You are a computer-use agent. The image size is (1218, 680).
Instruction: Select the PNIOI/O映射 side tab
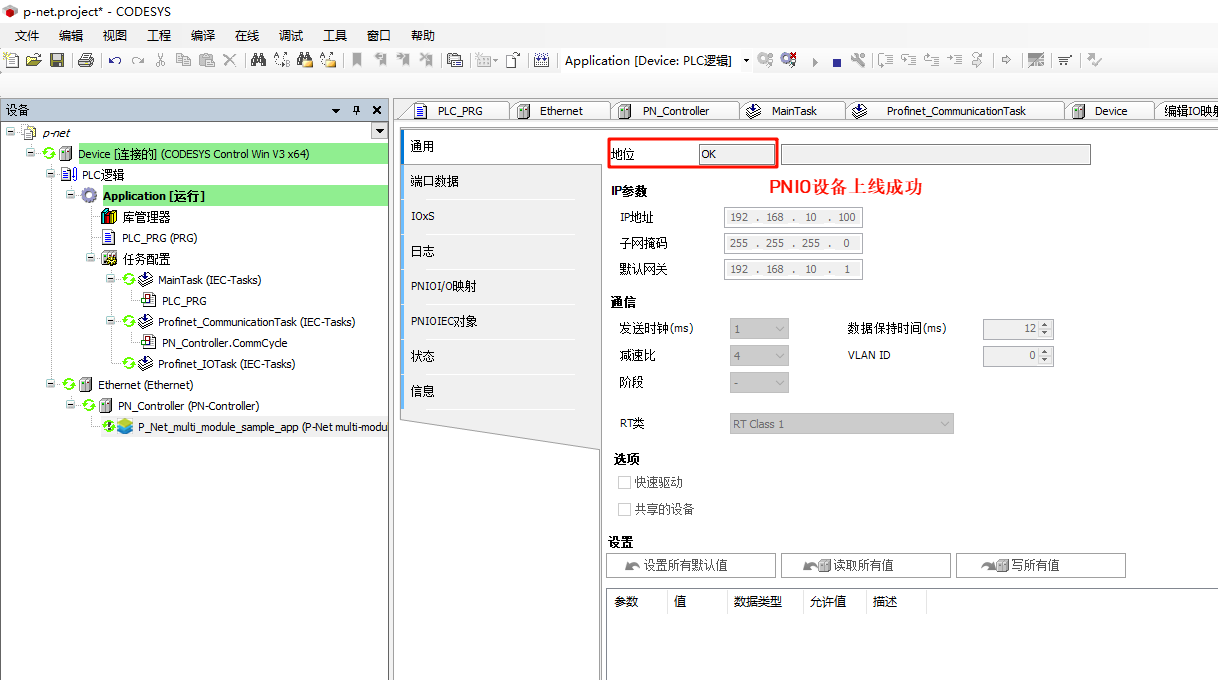[x=443, y=286]
